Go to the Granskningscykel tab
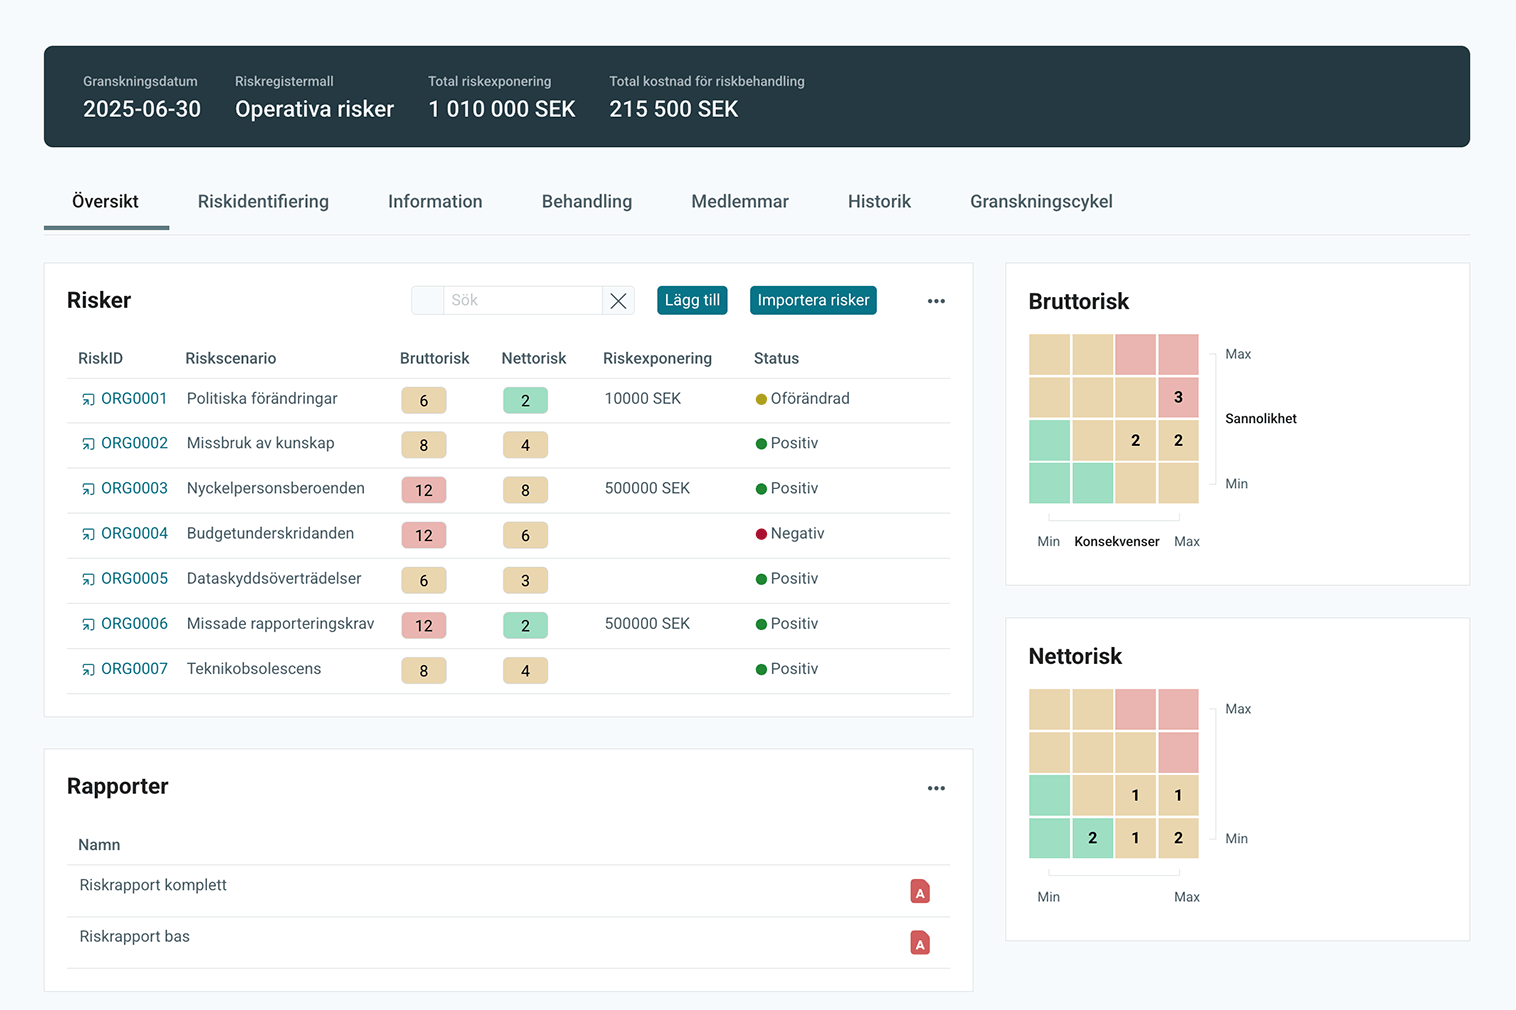Screen dimensions: 1516x1010 pos(1040,202)
